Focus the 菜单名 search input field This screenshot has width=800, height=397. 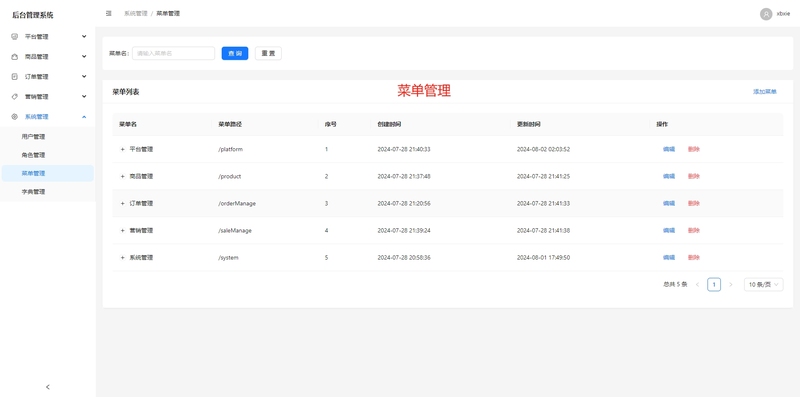click(173, 54)
